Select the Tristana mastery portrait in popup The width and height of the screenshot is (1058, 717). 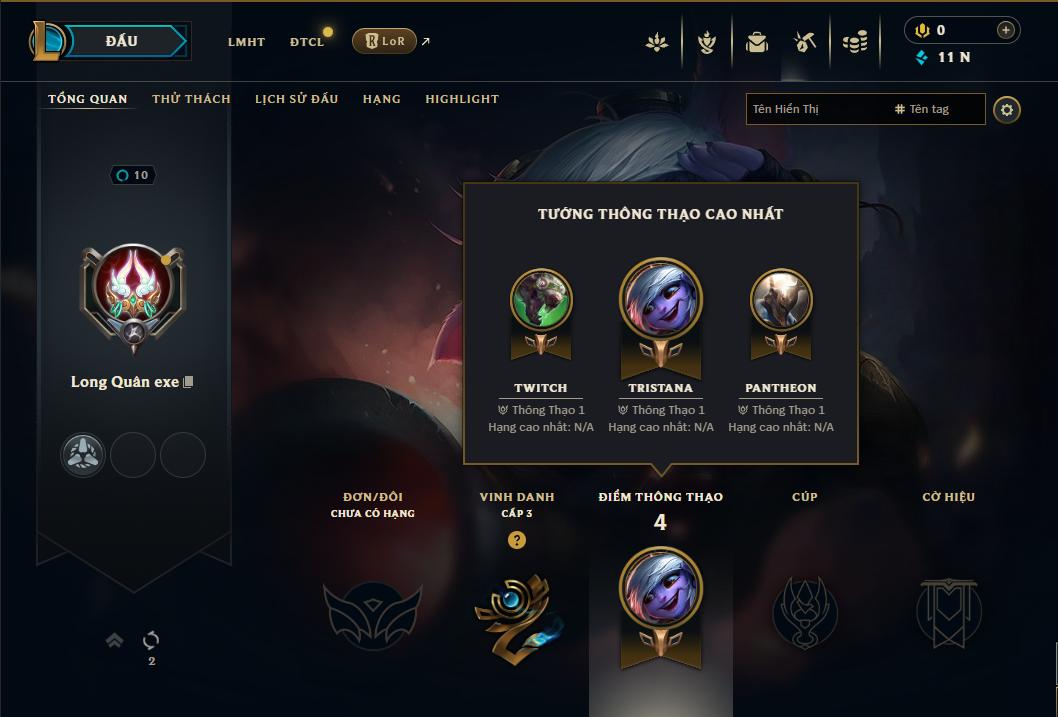(x=661, y=299)
